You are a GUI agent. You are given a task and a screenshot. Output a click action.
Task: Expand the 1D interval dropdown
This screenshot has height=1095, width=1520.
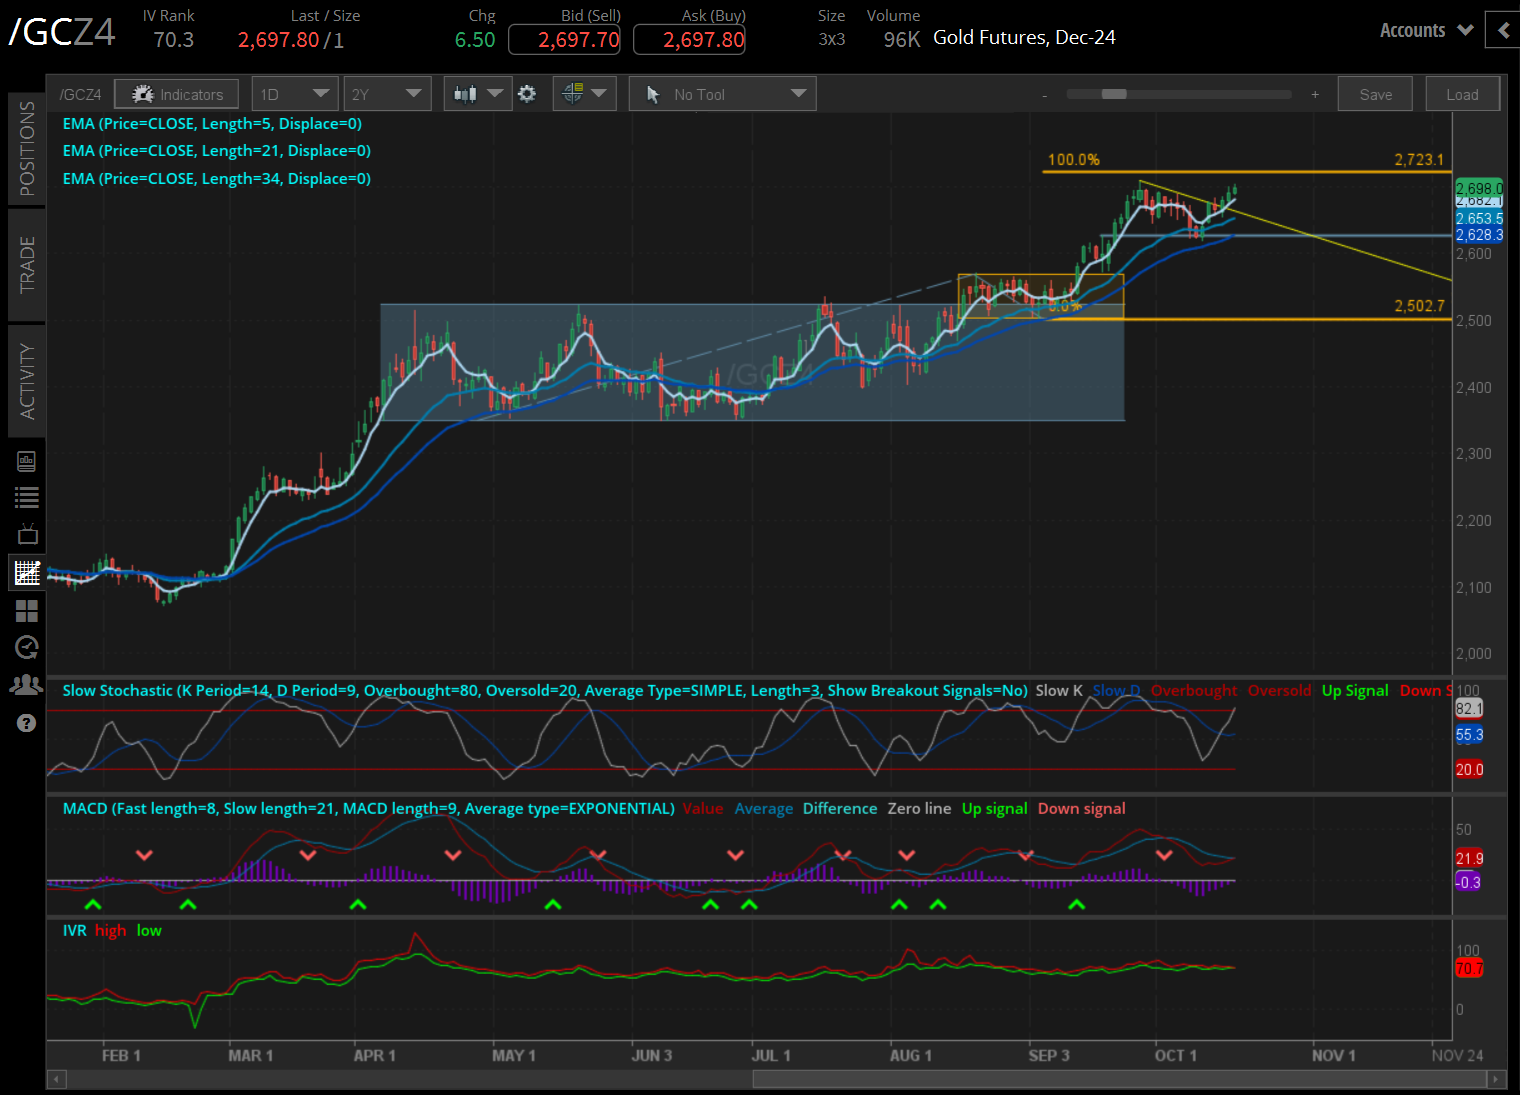coord(294,94)
